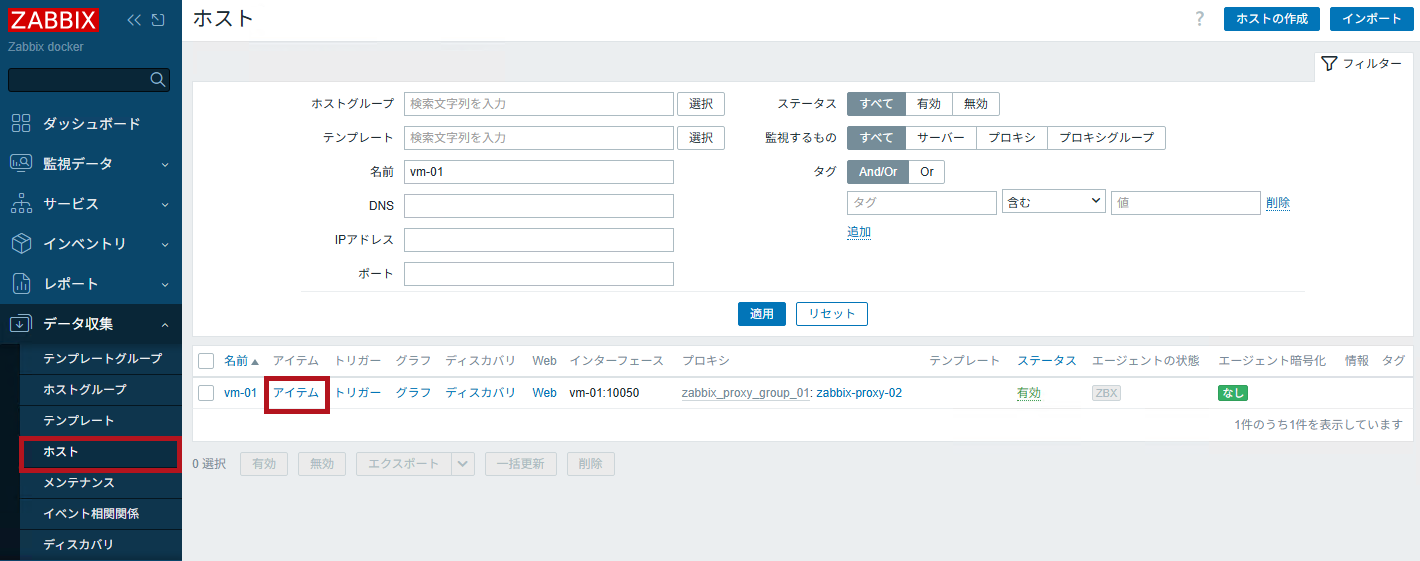This screenshot has height=561, width=1420.
Task: Collapse the sidebar with the double-chevron icon
Action: pyautogui.click(x=134, y=20)
